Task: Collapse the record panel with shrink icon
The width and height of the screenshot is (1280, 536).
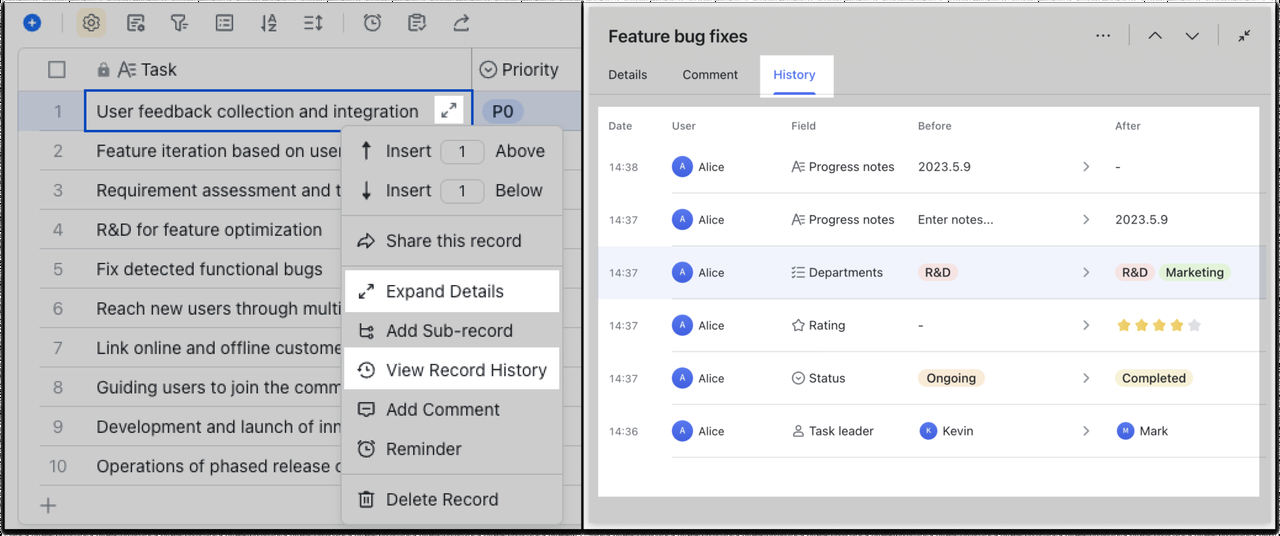Action: coord(1244,36)
